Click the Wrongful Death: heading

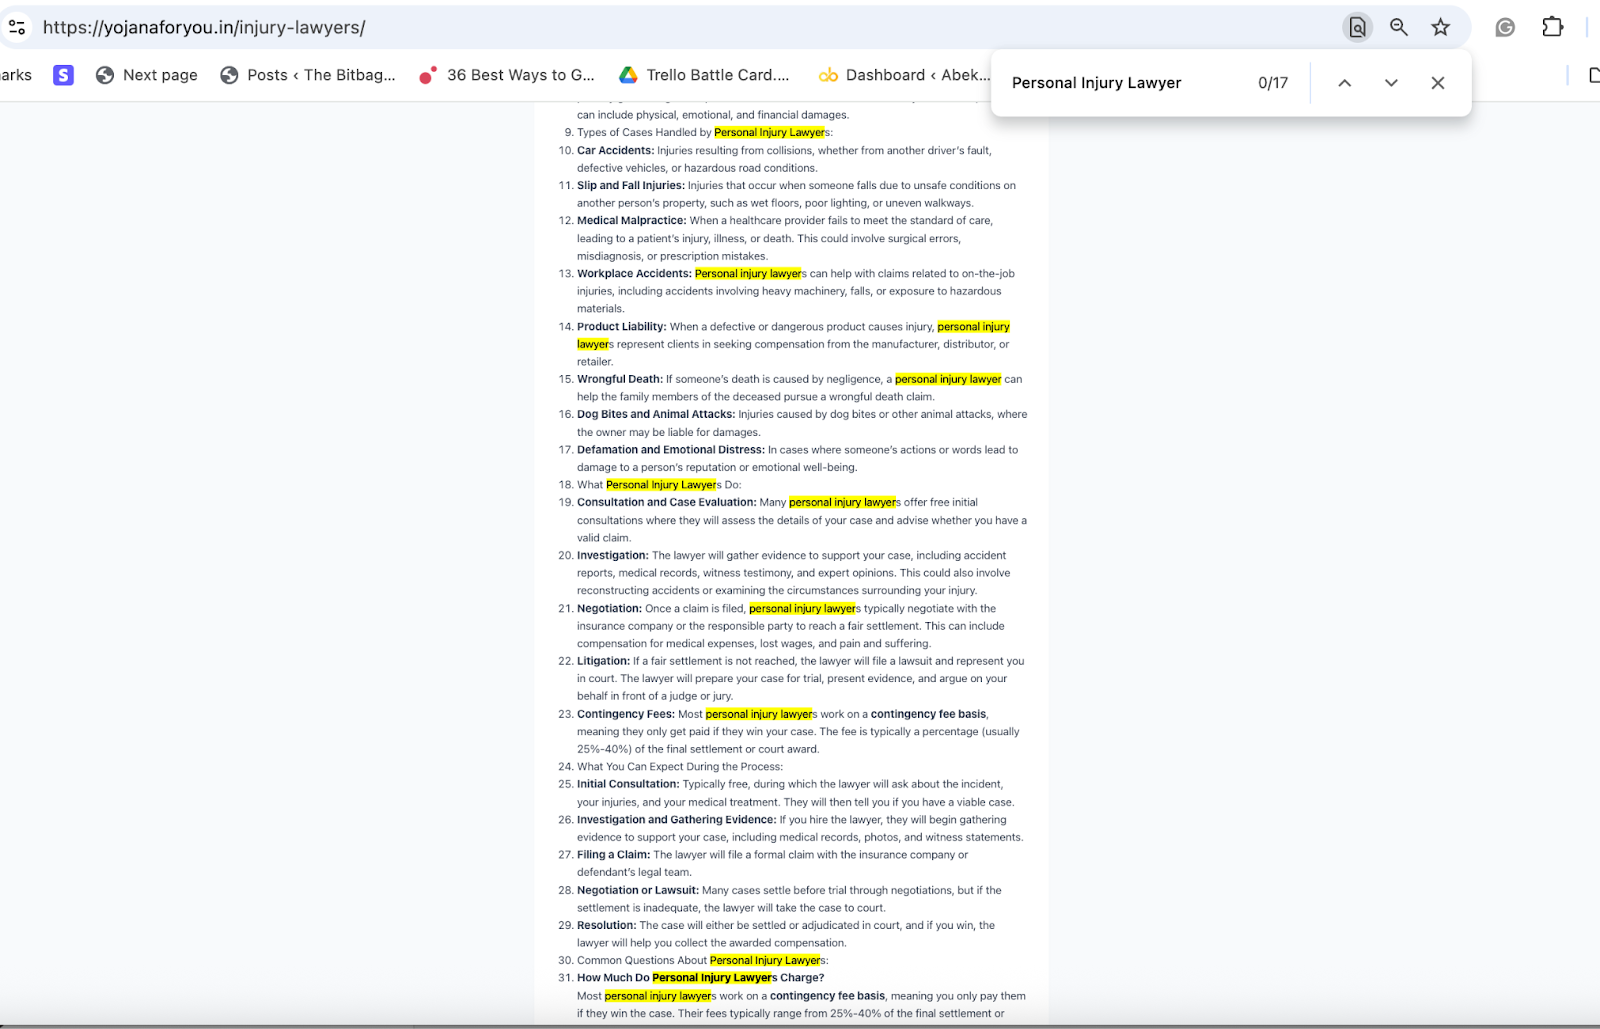pos(620,379)
